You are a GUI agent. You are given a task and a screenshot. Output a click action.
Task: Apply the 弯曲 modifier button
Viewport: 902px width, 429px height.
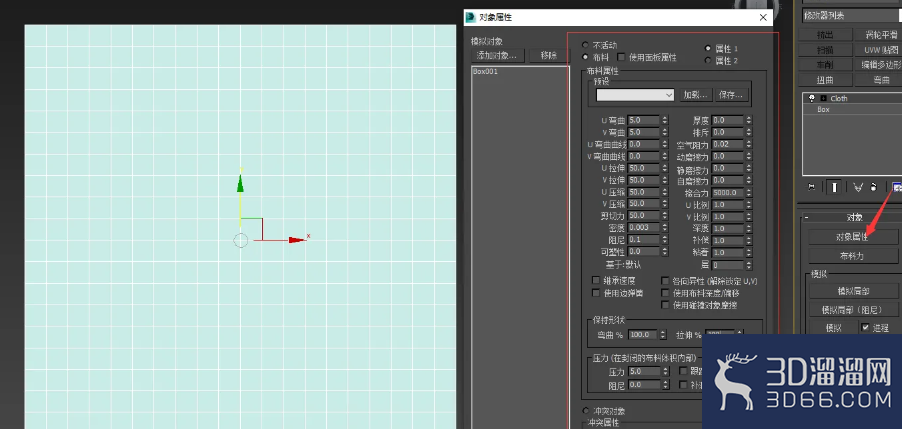[877, 80]
